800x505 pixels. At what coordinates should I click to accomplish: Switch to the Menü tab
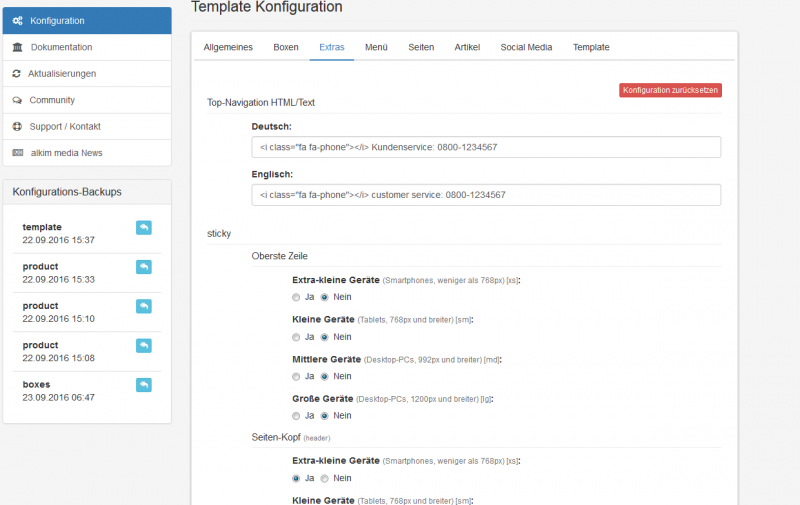[376, 47]
